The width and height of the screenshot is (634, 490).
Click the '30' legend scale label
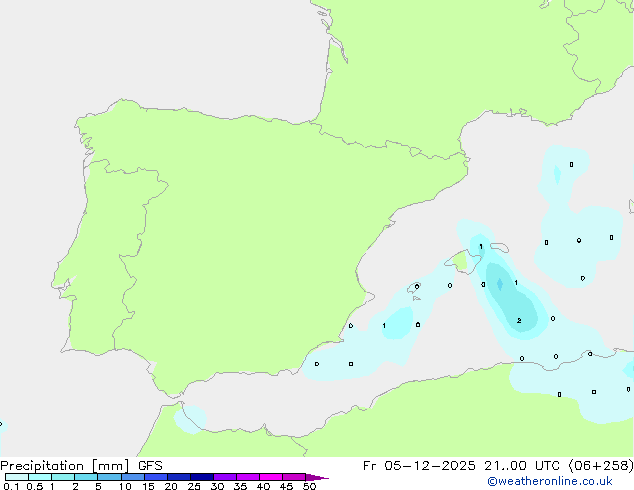(217, 486)
